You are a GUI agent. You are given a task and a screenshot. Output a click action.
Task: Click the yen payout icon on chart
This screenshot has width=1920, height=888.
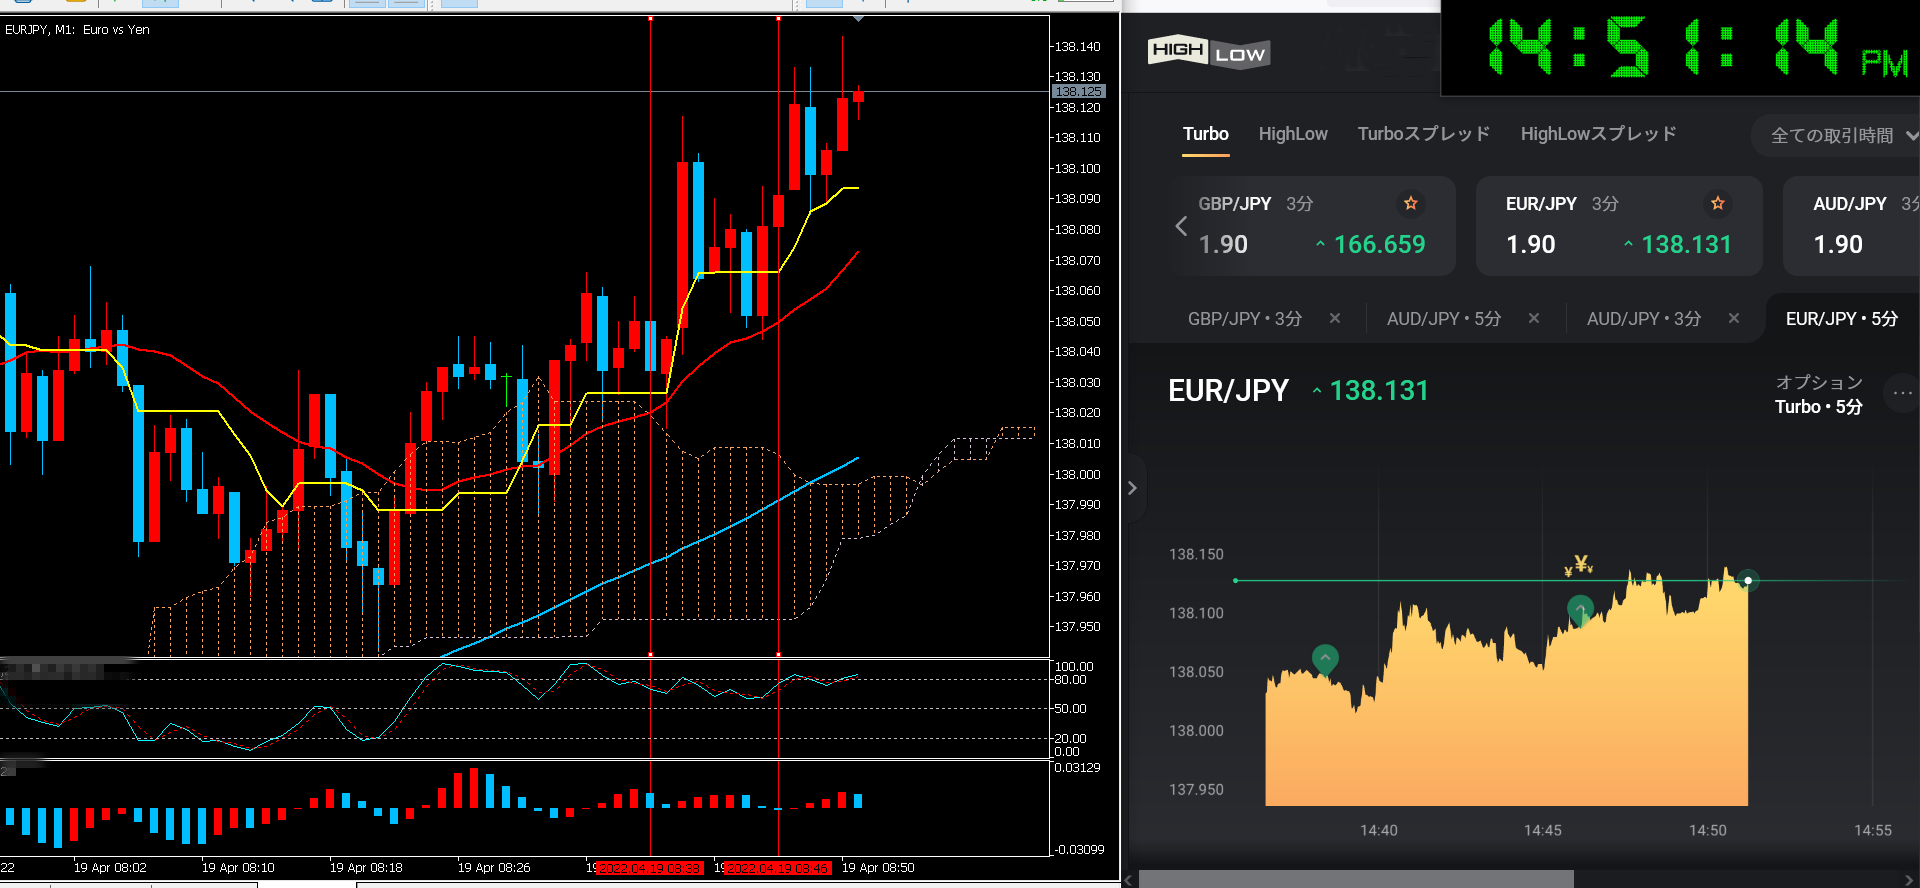point(1579,565)
